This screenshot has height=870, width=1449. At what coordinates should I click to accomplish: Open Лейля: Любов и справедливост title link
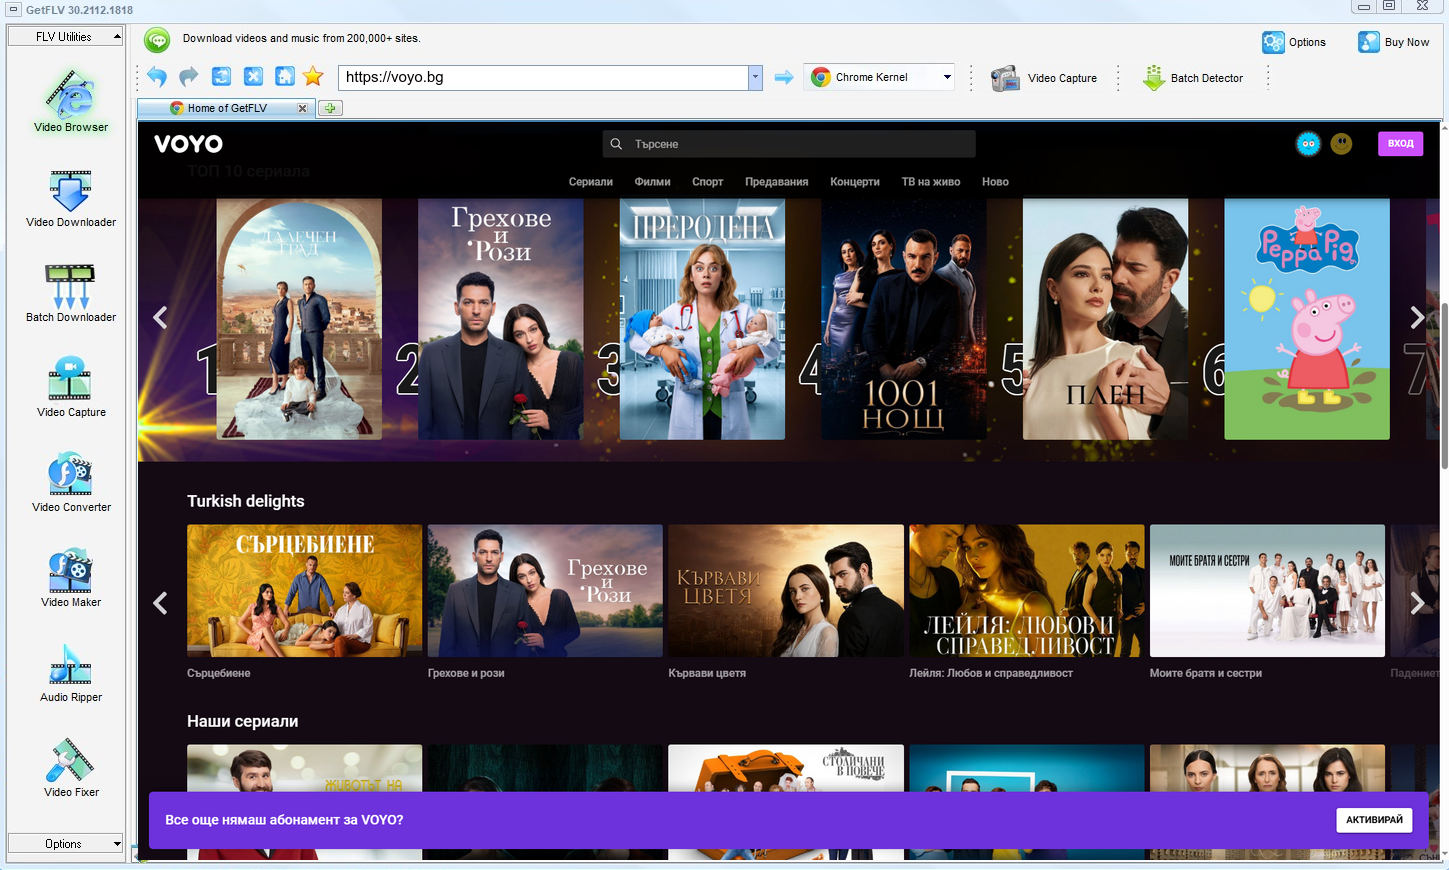tap(991, 673)
